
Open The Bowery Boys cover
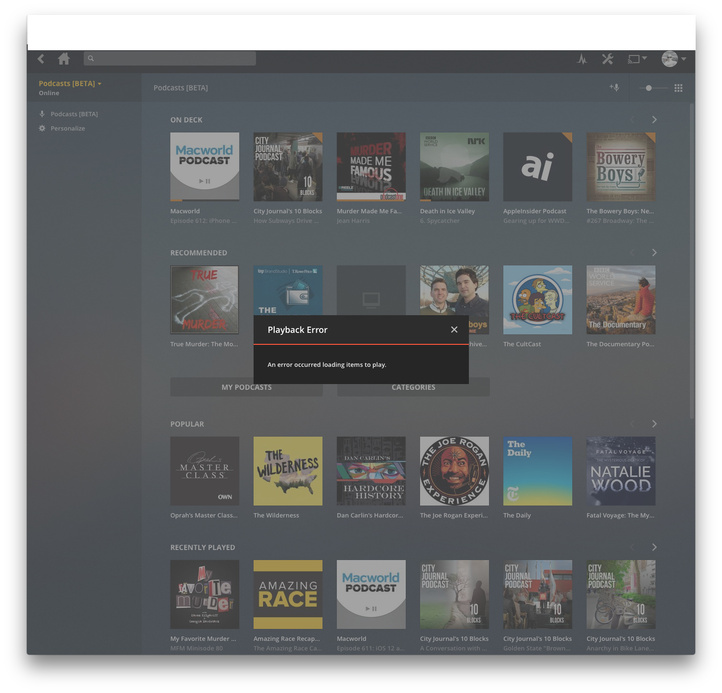621,167
